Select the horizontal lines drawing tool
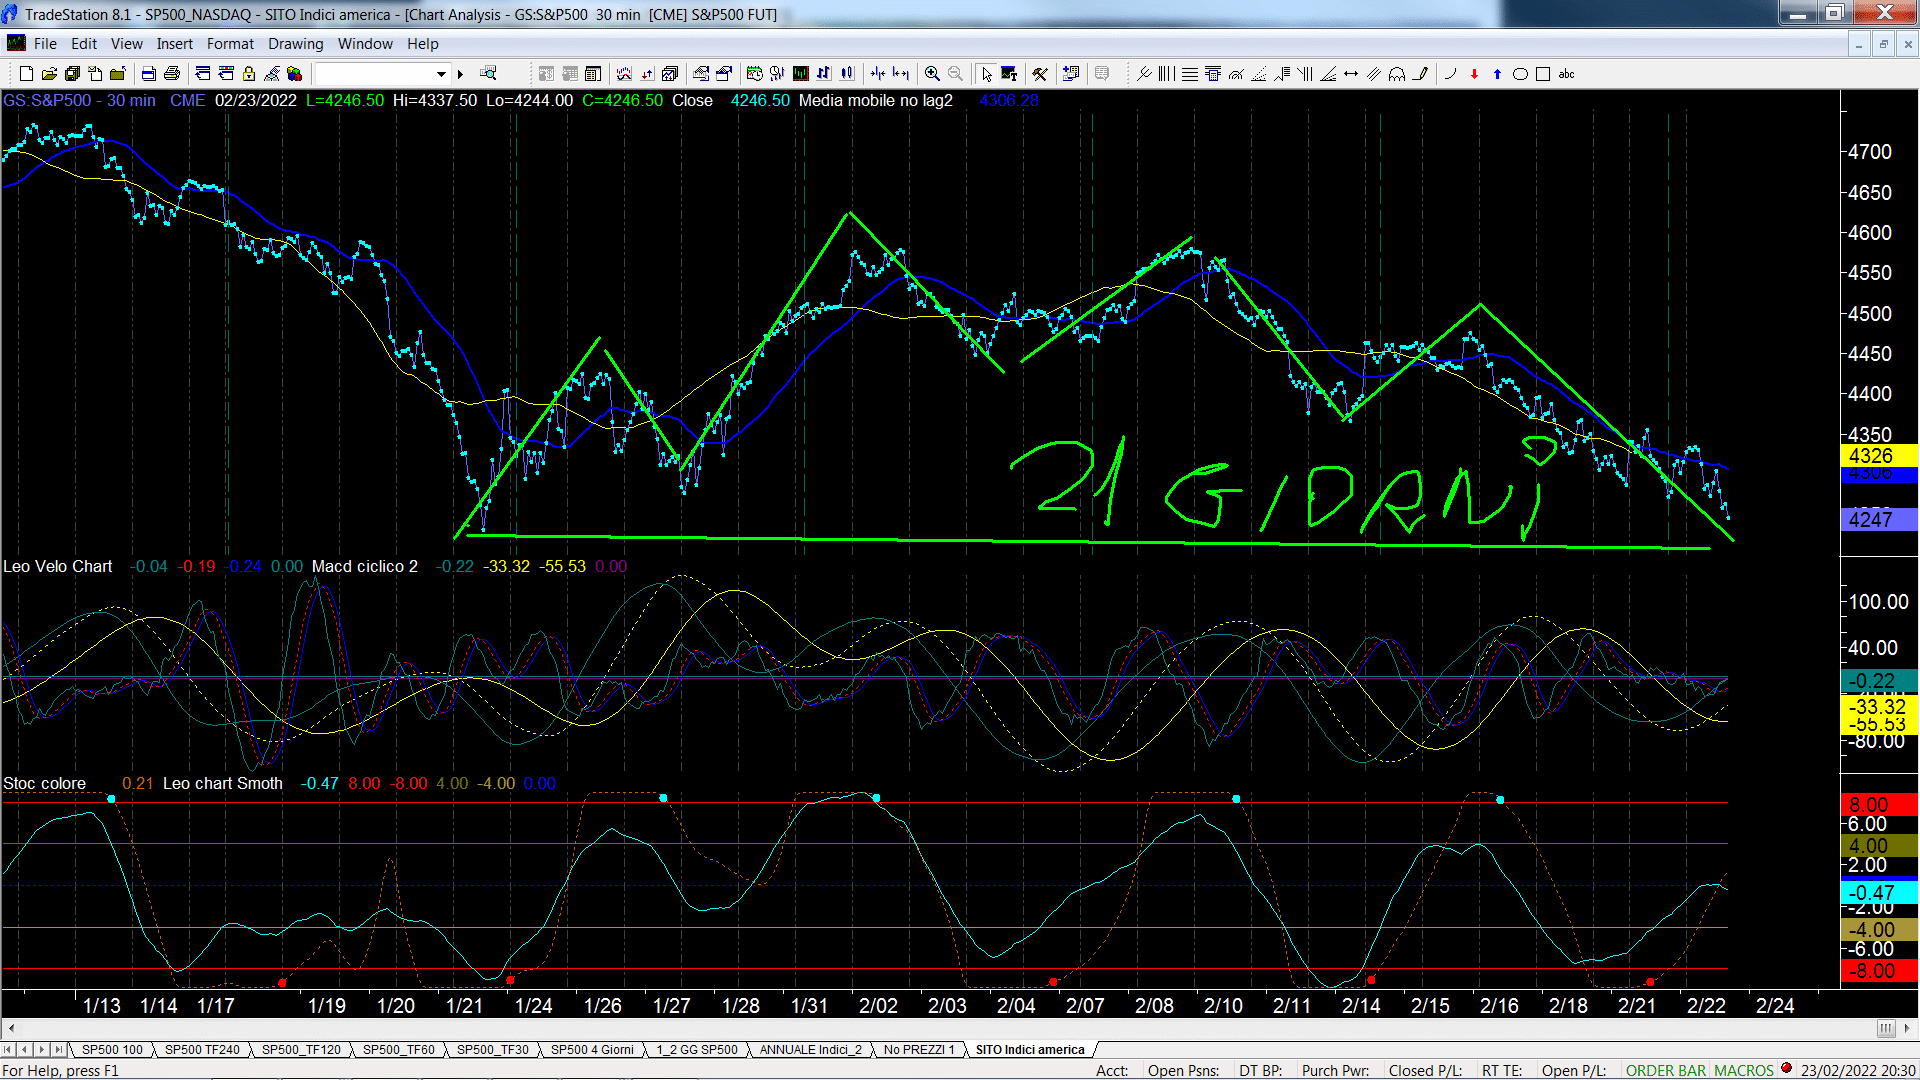The width and height of the screenshot is (1920, 1080). (1189, 73)
